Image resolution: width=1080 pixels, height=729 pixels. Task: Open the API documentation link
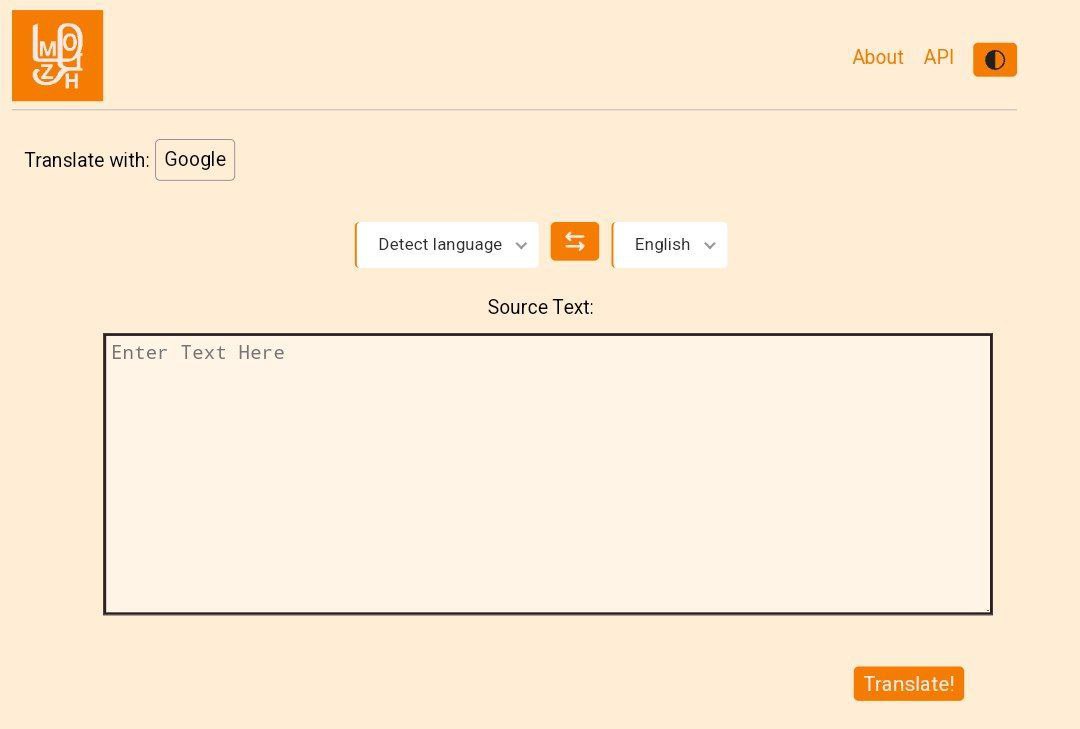coord(938,57)
